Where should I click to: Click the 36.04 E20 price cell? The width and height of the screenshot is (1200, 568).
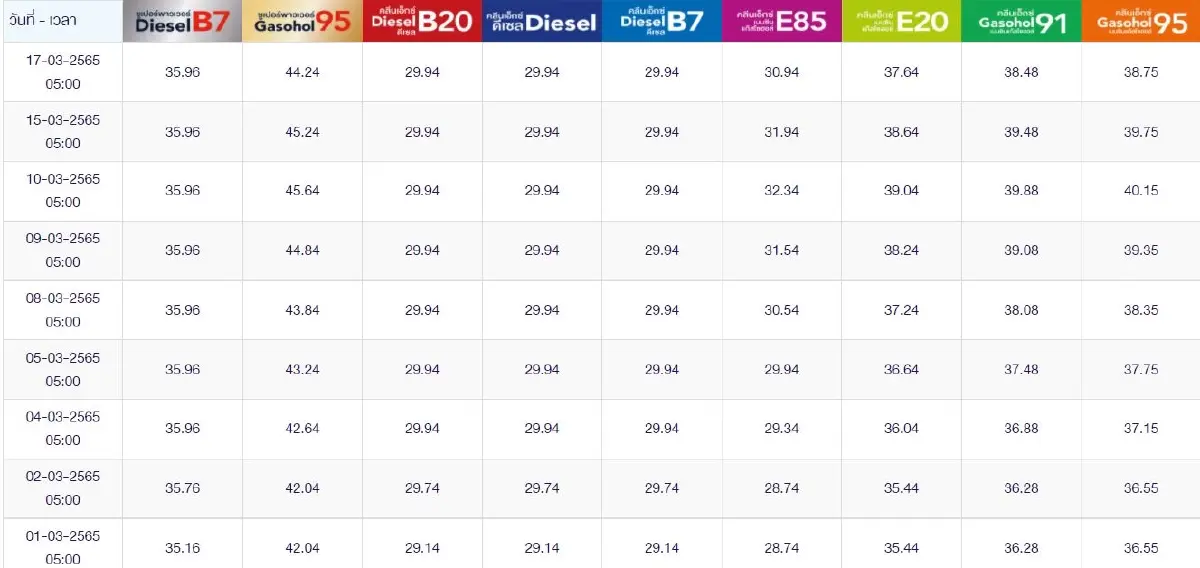point(902,428)
